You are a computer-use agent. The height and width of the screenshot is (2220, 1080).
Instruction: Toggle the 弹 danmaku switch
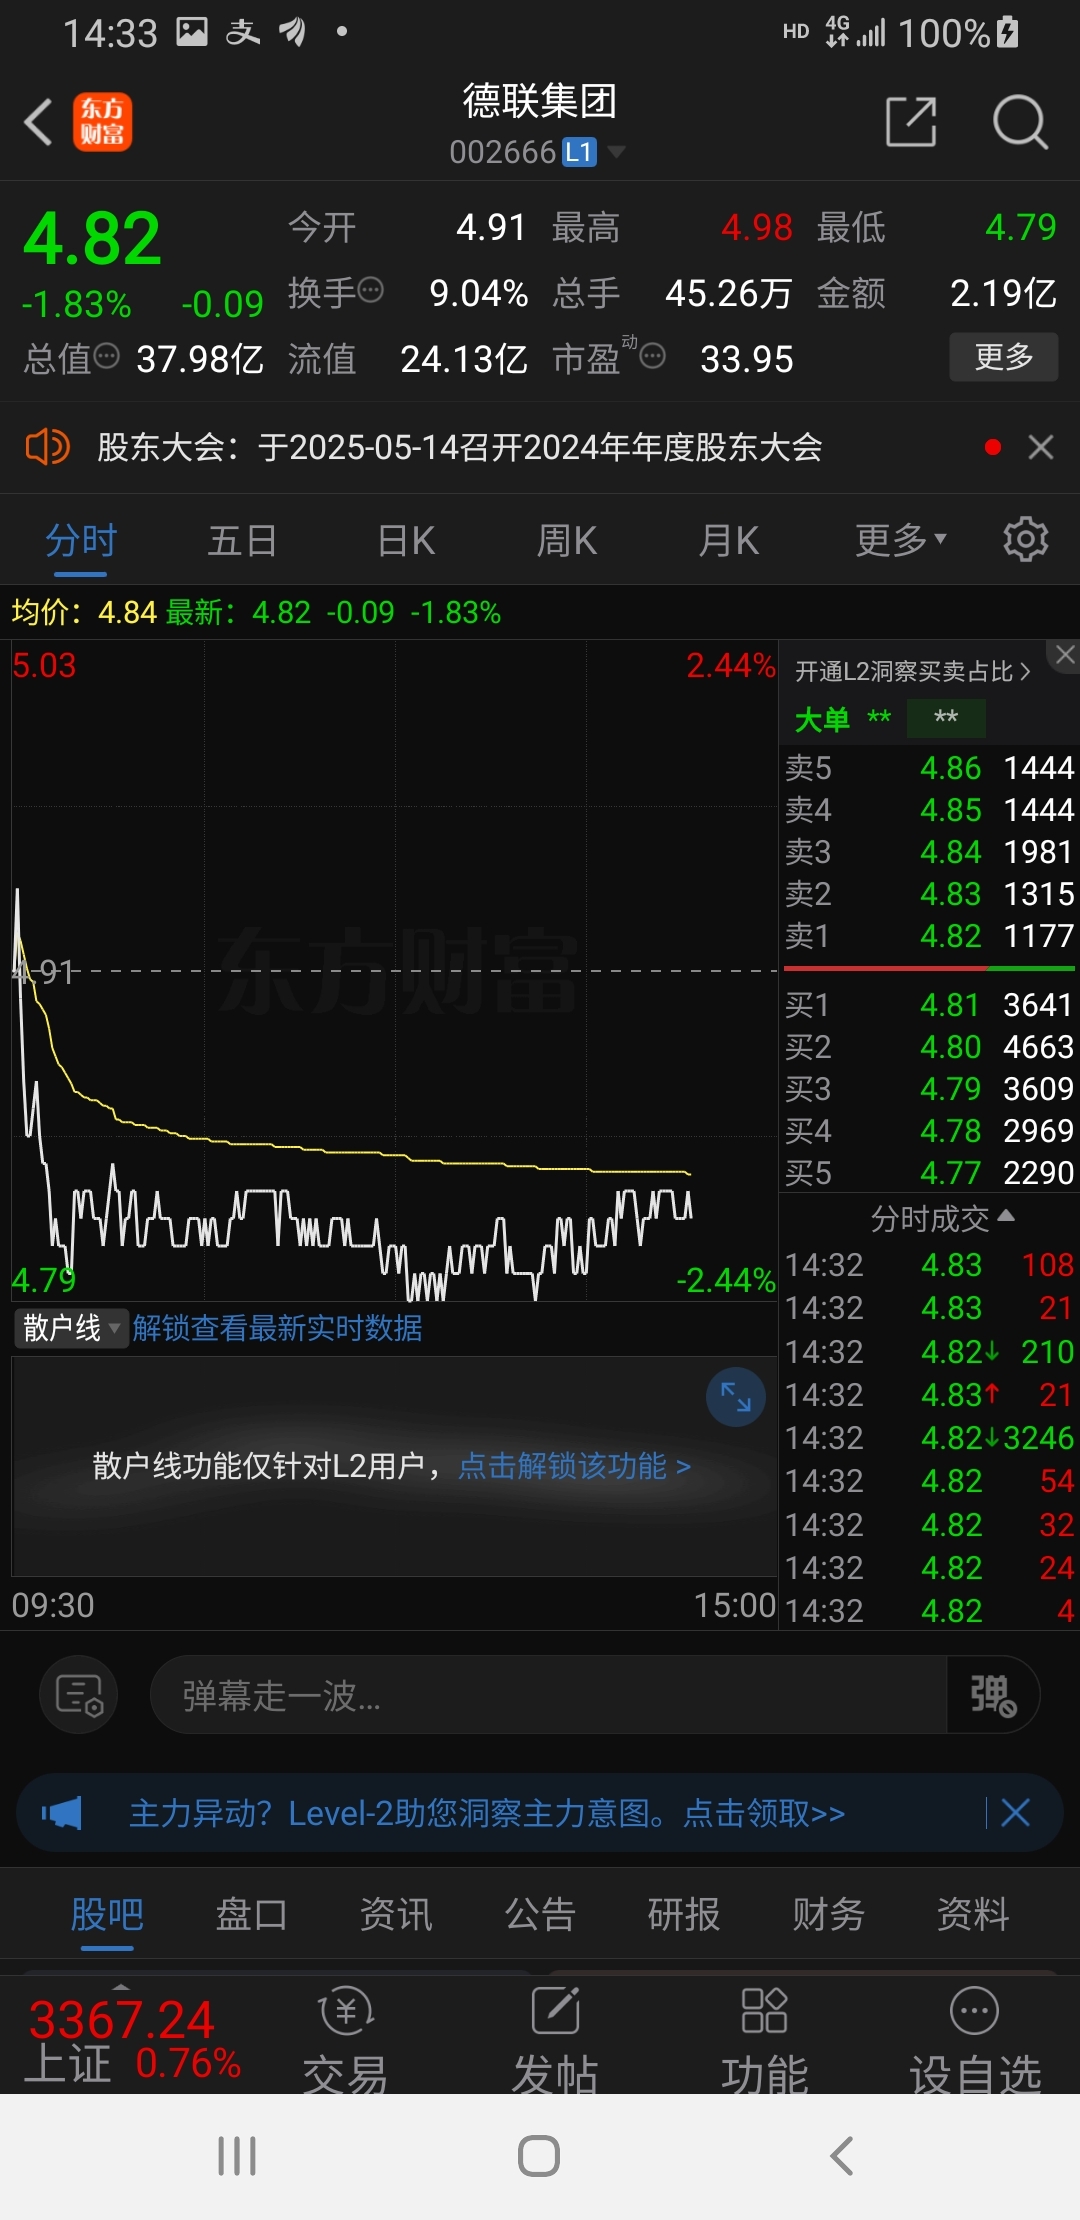pos(993,1694)
